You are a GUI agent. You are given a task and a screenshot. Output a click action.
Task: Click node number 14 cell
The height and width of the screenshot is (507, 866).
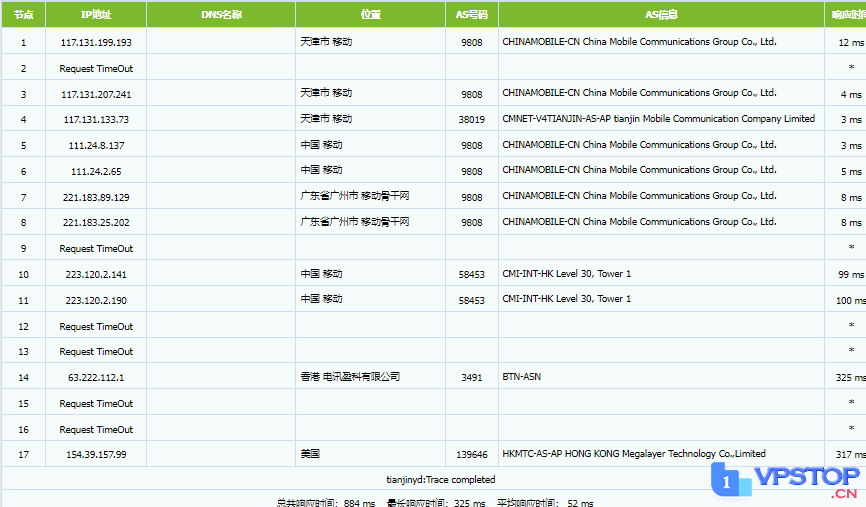23,377
